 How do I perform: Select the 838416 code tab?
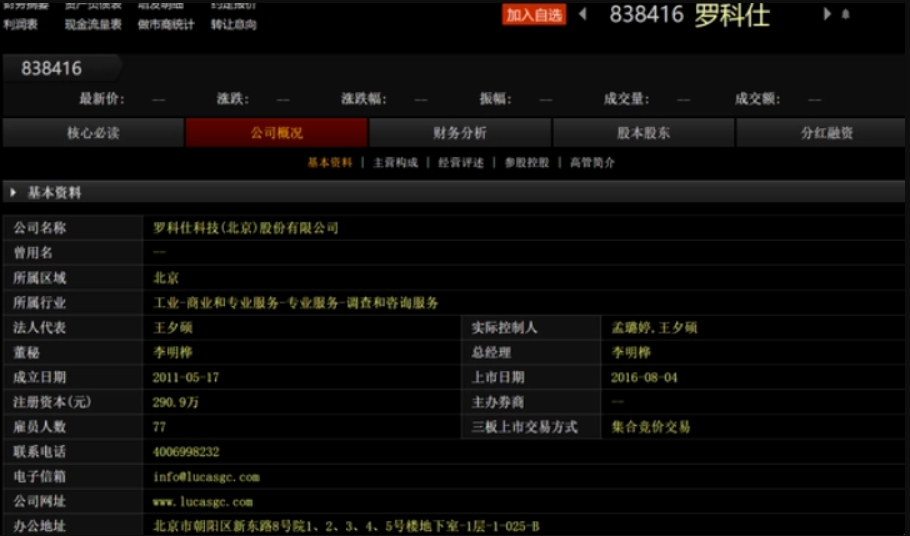pyautogui.click(x=52, y=68)
